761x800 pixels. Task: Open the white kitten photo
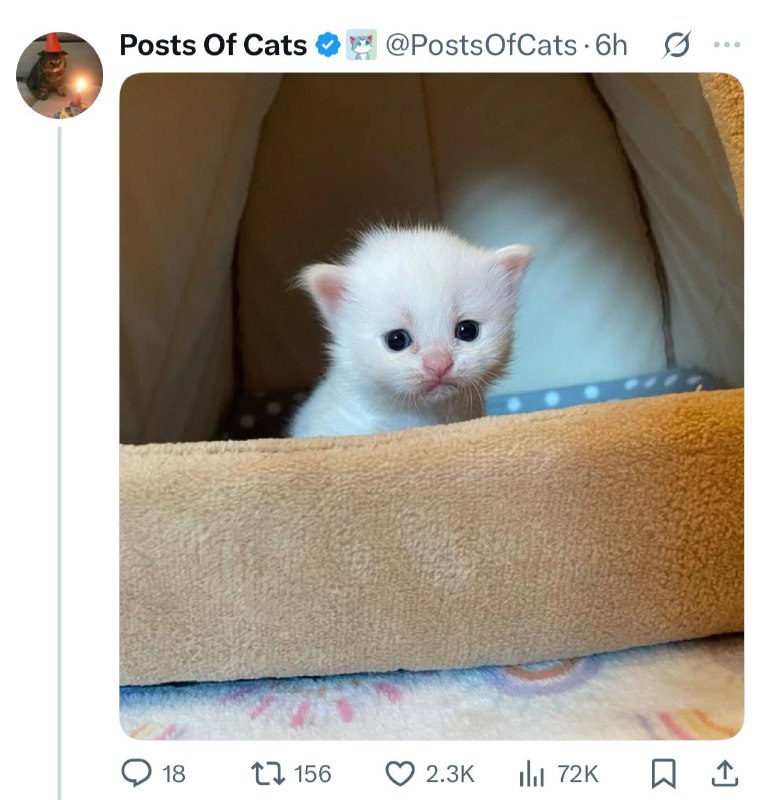(x=432, y=406)
